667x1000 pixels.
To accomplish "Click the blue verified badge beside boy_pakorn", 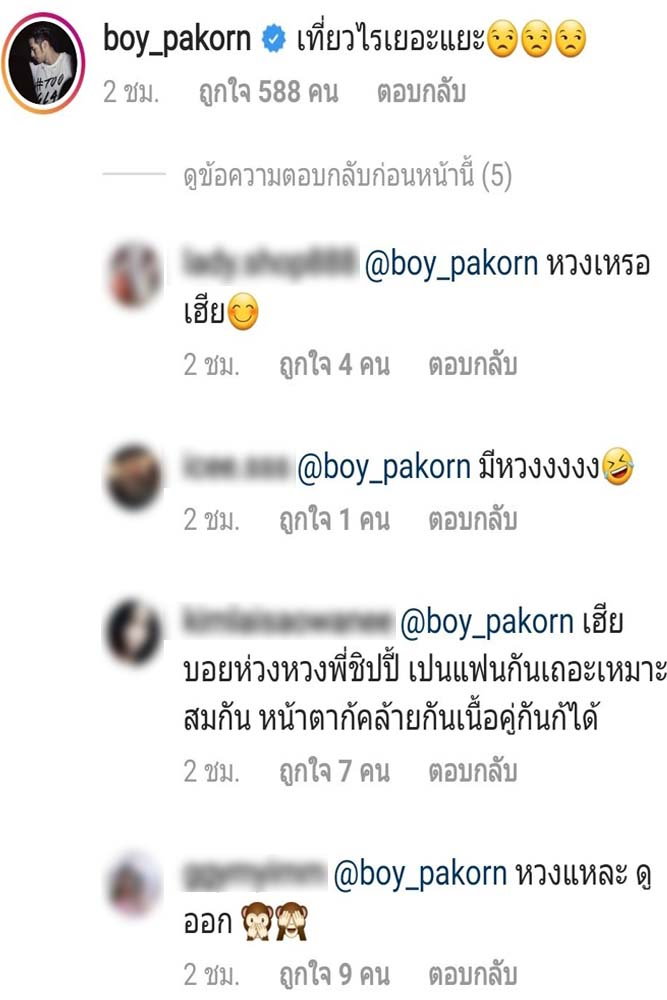I will coord(274,40).
